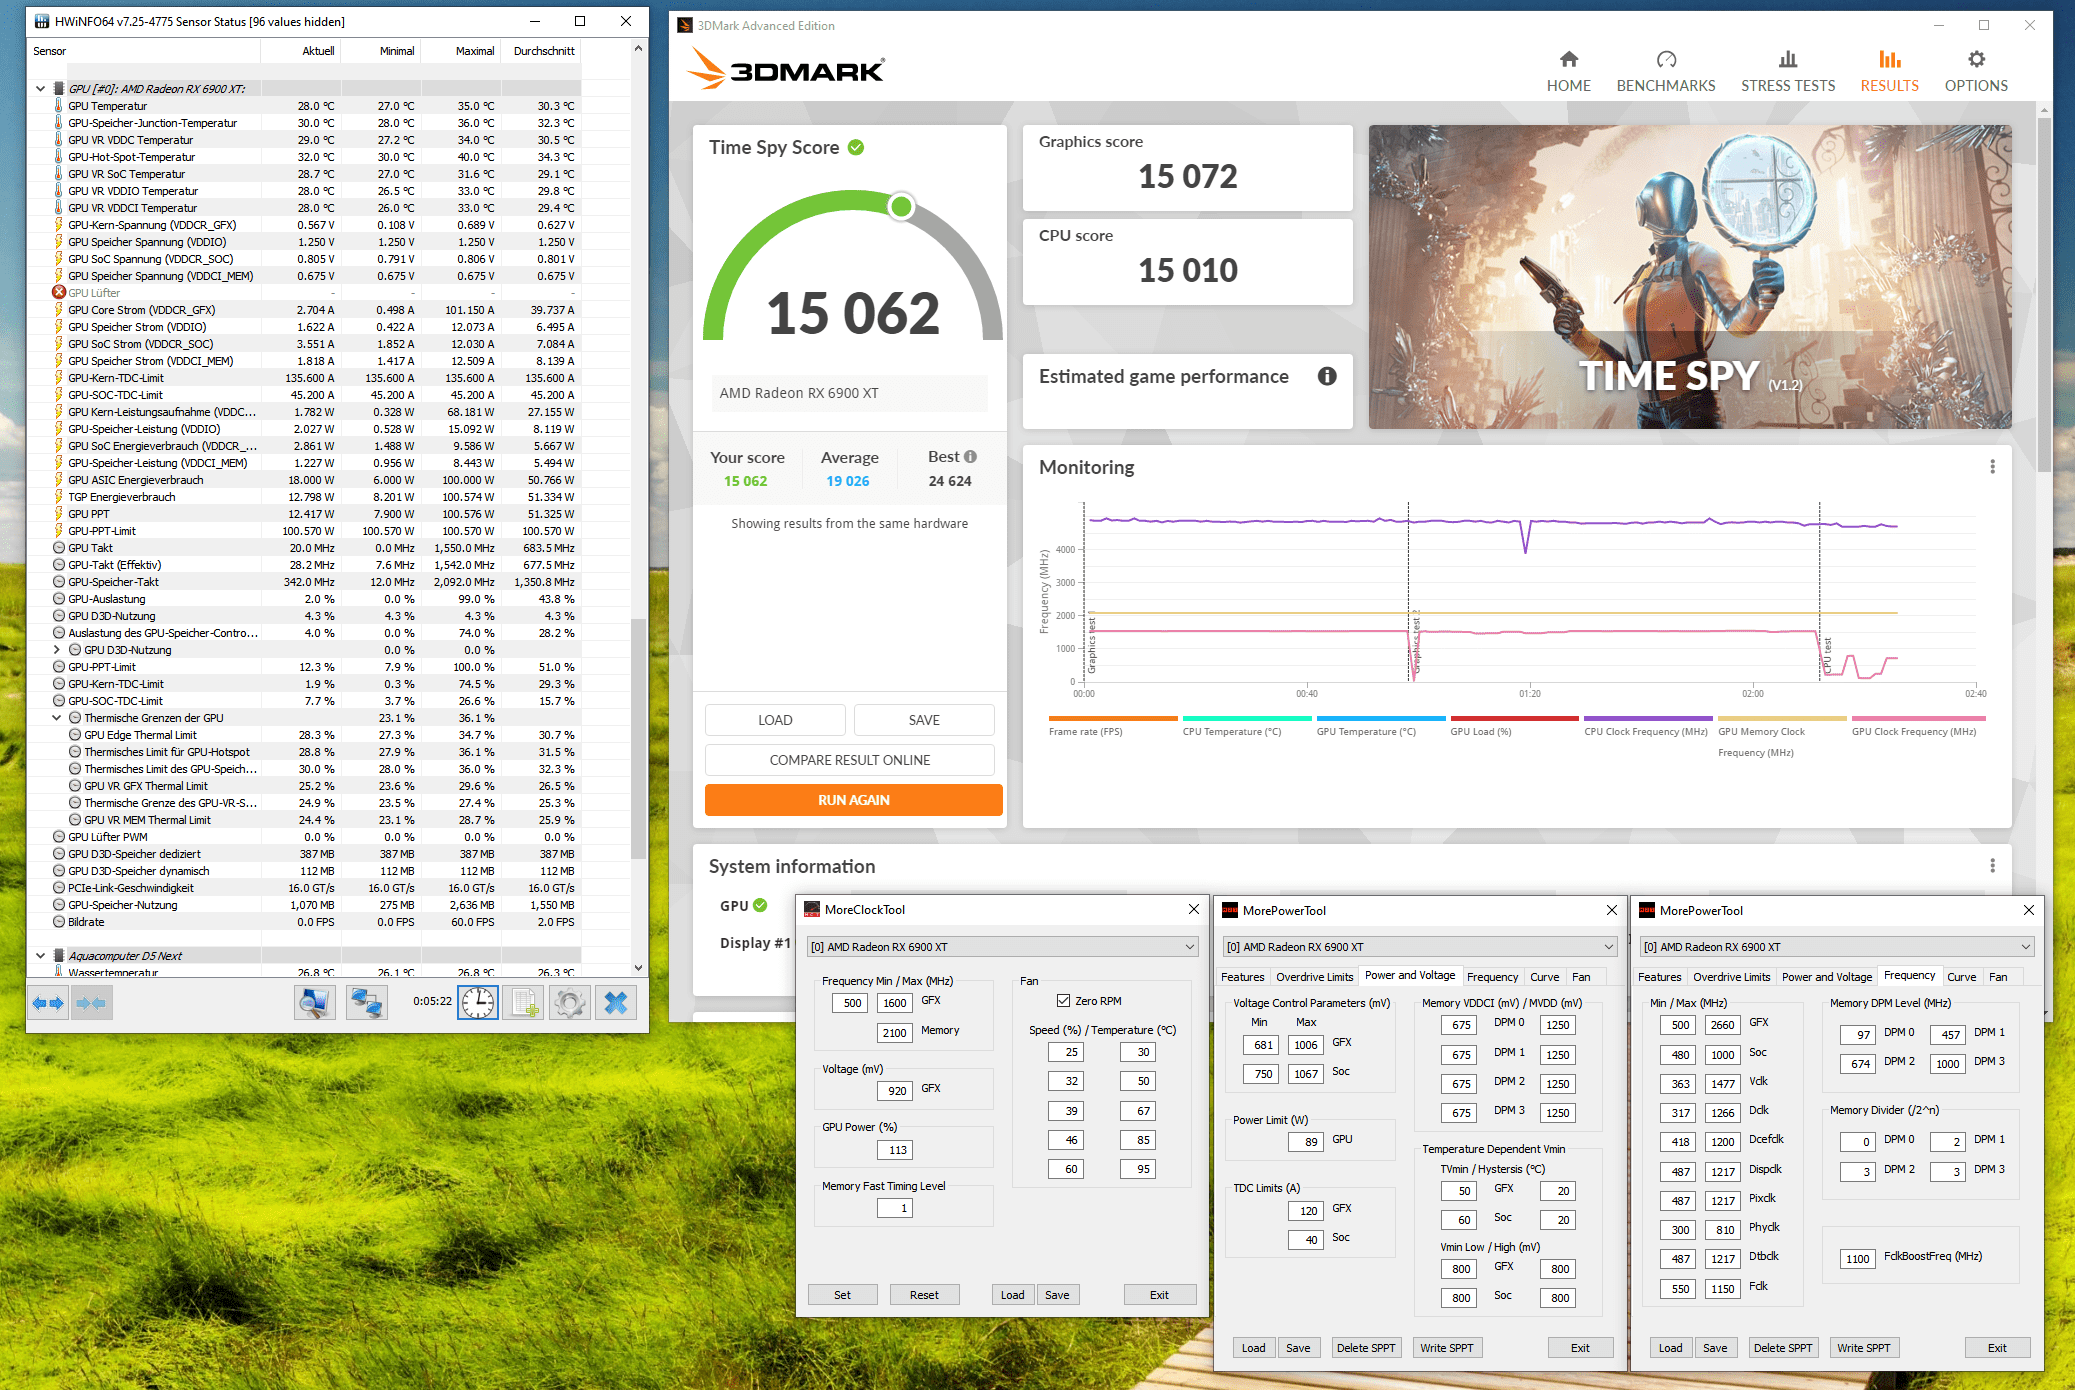Click SAVE button in 3DMark score panel
This screenshot has height=1390, width=2075.
tap(924, 720)
